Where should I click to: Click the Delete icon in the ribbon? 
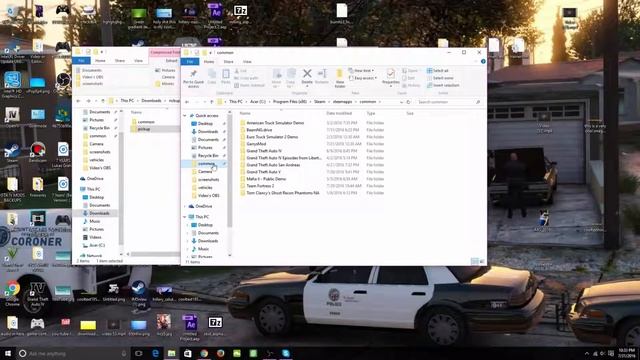point(307,76)
